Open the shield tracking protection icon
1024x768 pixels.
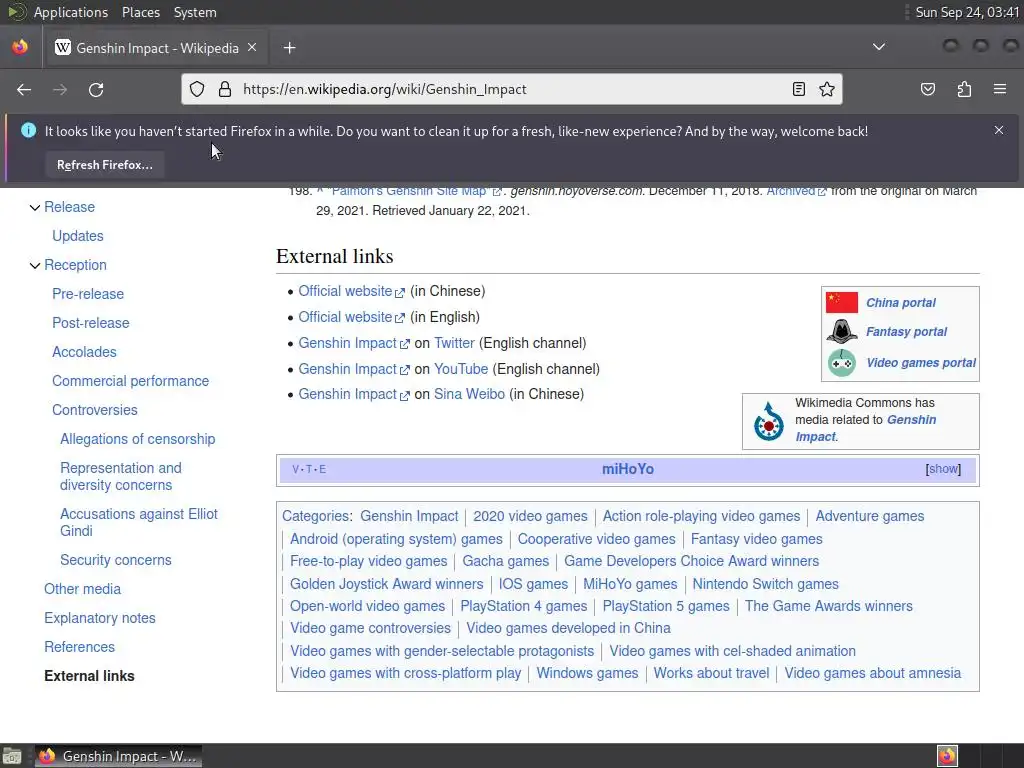(x=197, y=89)
